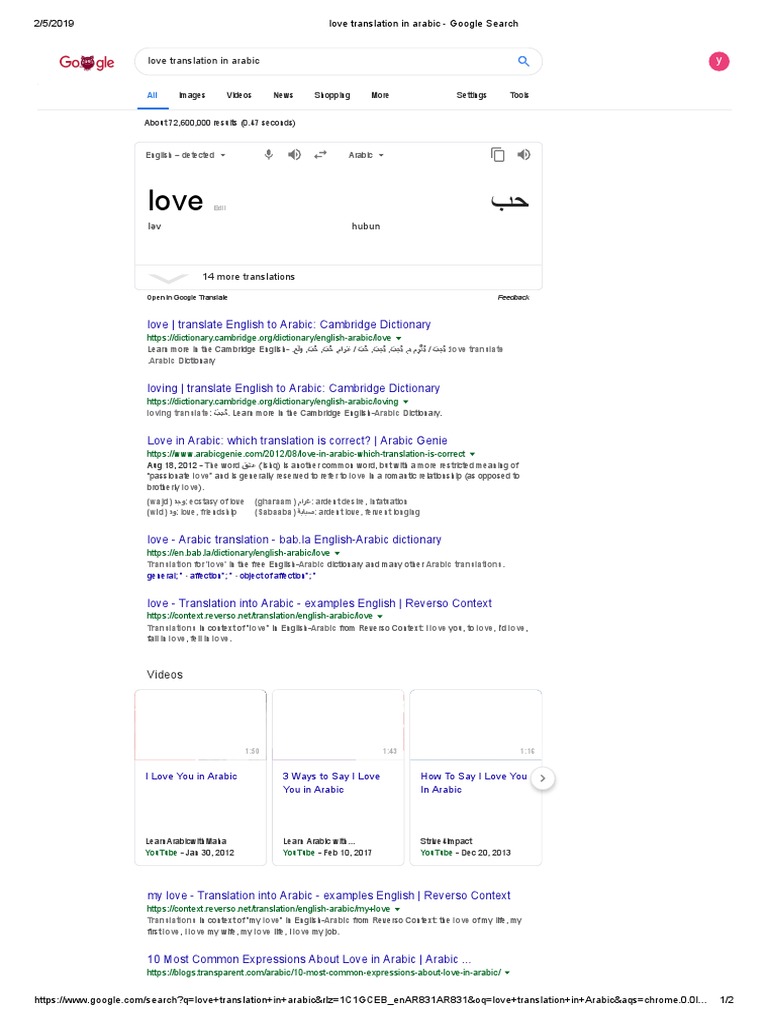Screen dimensions: 768x1024
Task: Switch to the Shopping tab
Action: click(332, 95)
